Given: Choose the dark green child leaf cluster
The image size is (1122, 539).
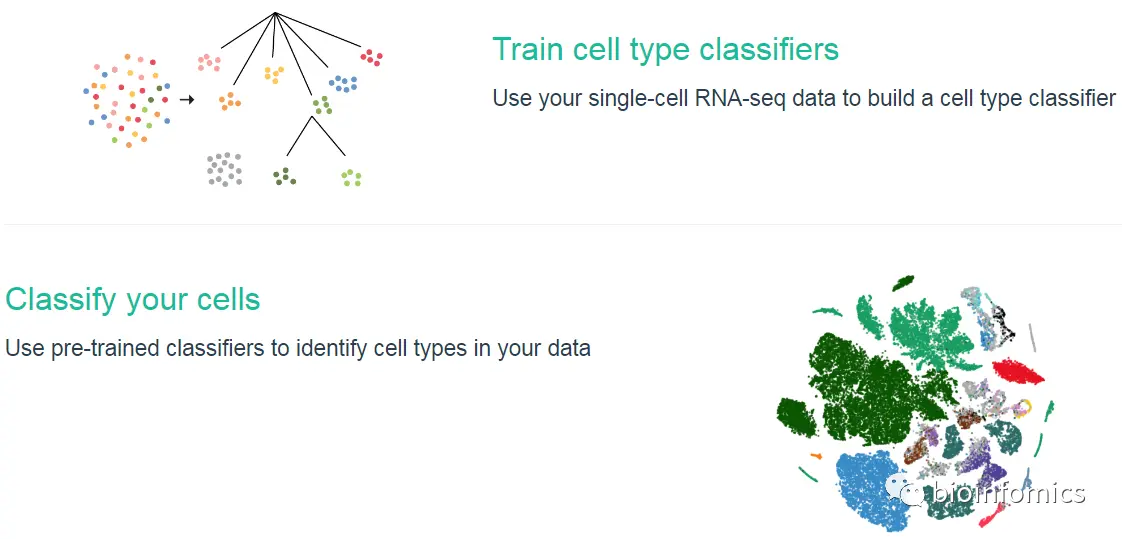Looking at the screenshot, I should point(284,176).
